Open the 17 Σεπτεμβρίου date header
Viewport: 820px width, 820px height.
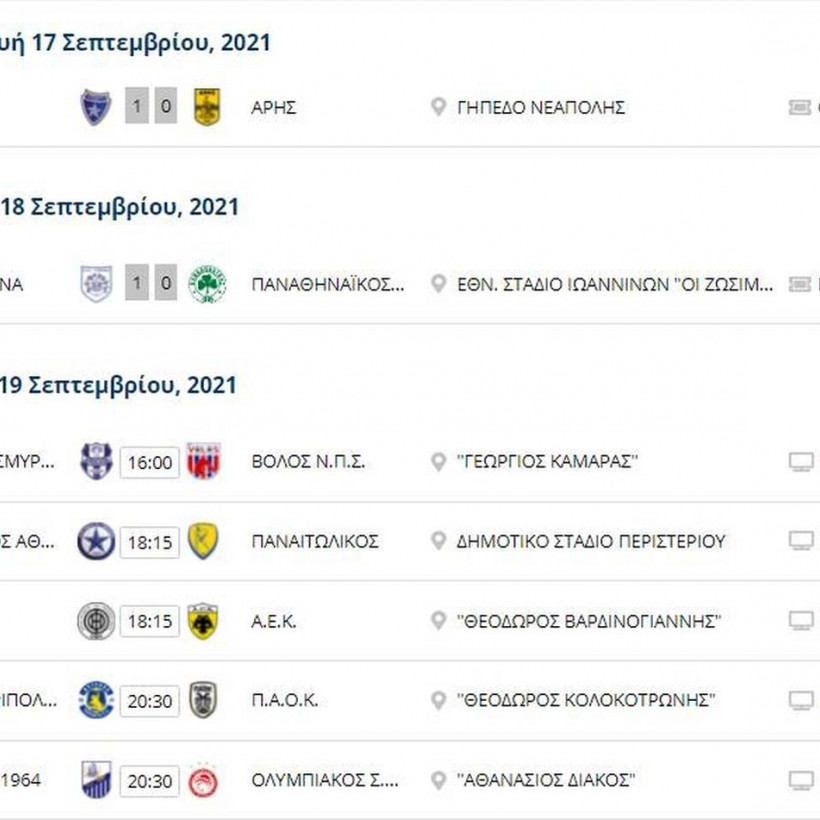[x=135, y=41]
